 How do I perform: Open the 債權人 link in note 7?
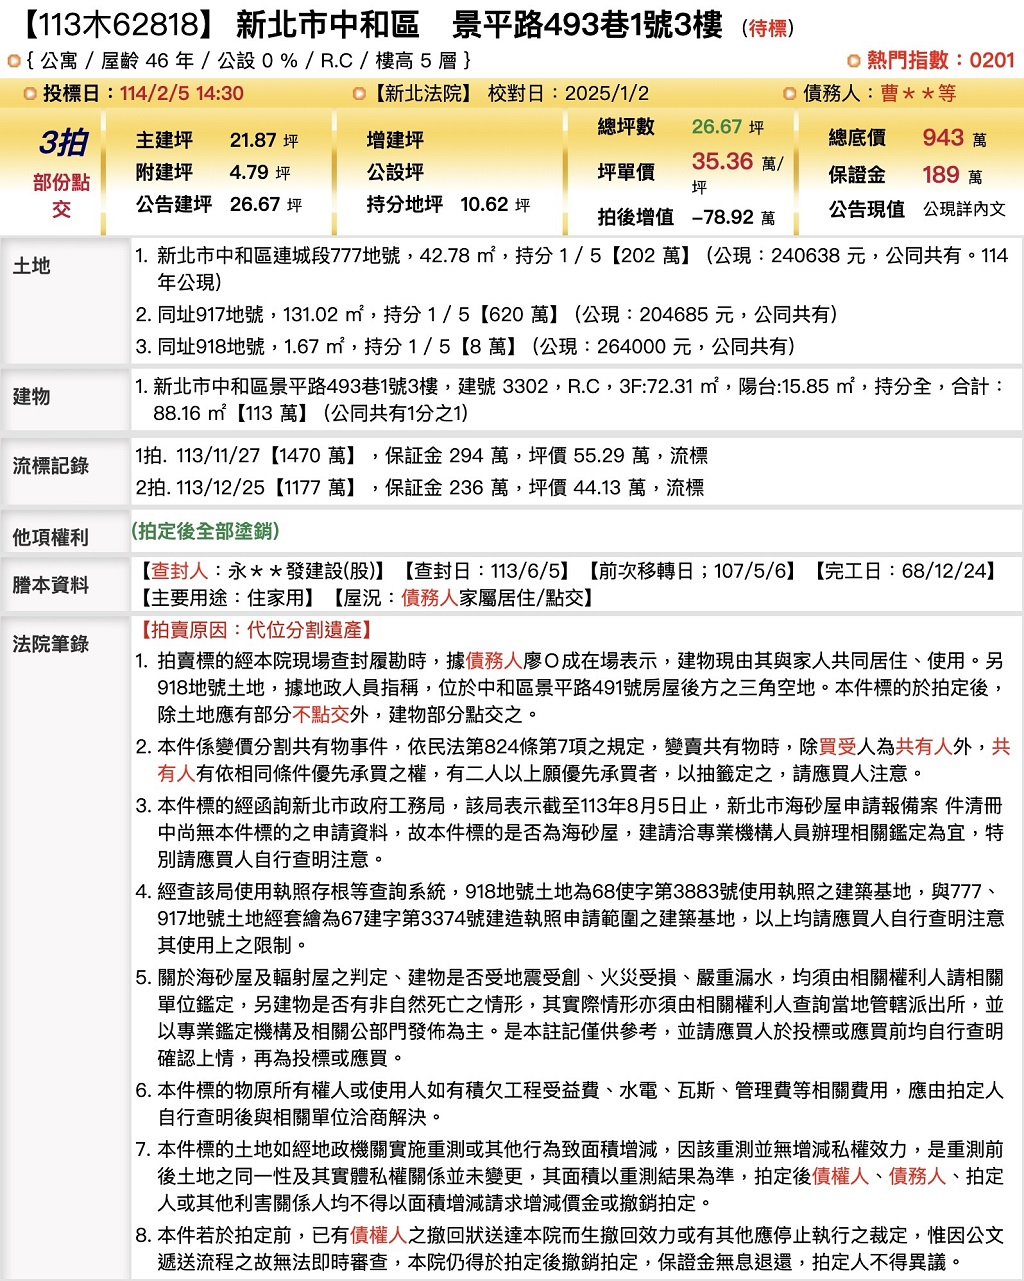(840, 1177)
